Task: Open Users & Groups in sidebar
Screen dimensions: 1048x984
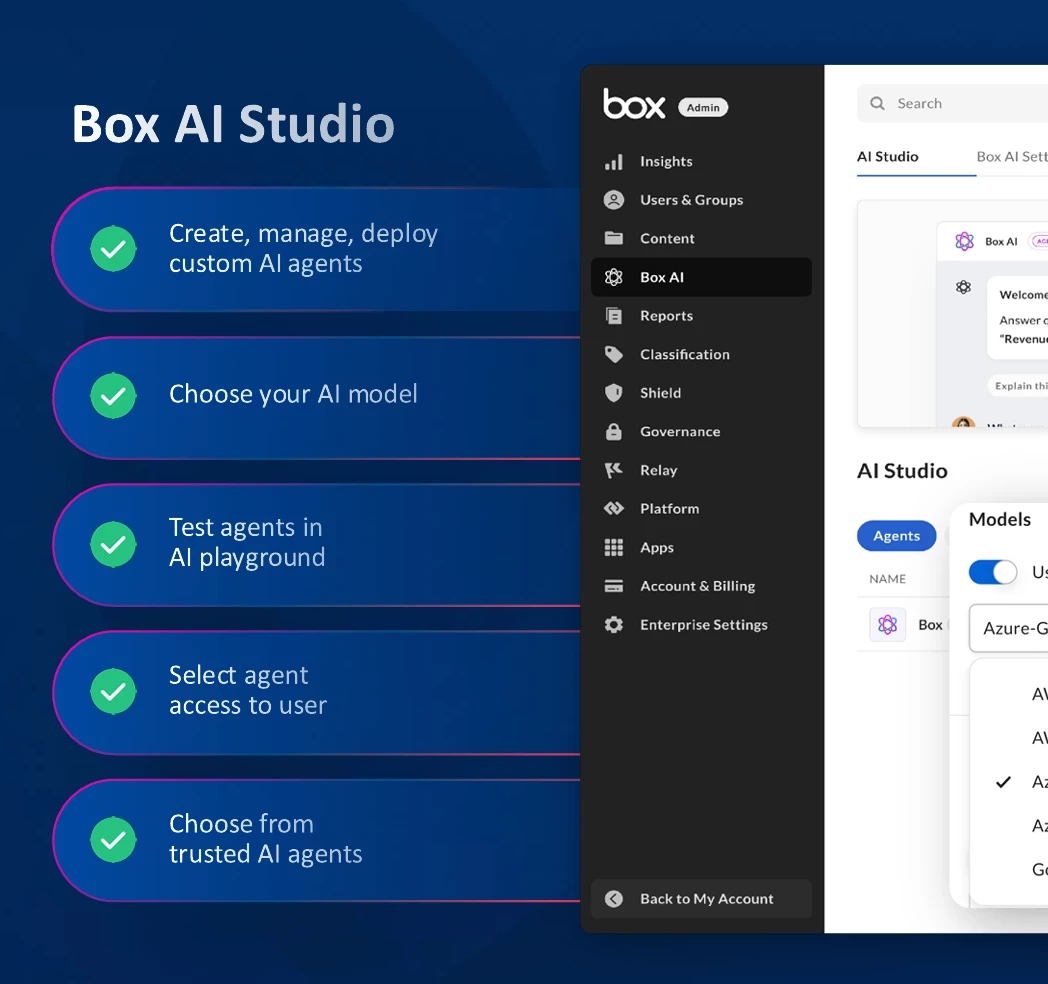Action: 701,200
